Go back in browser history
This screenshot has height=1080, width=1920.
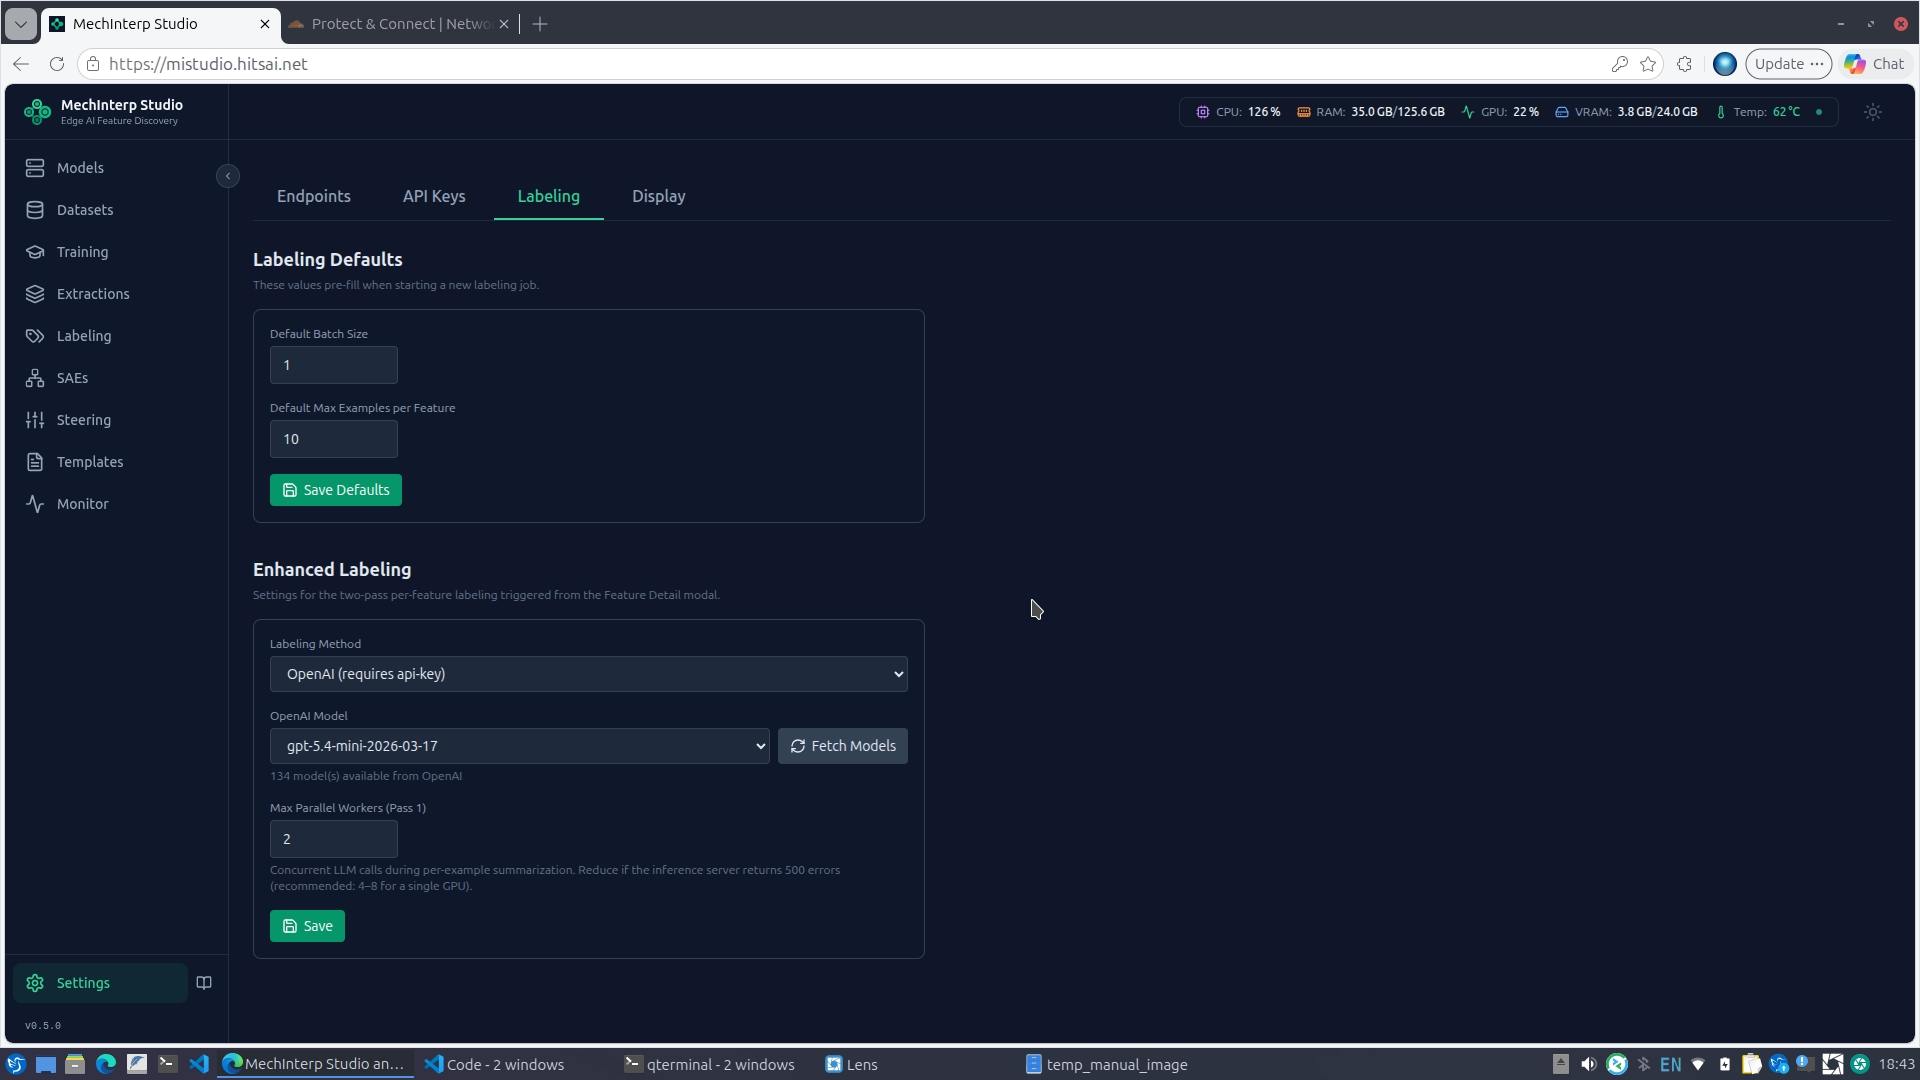click(21, 64)
